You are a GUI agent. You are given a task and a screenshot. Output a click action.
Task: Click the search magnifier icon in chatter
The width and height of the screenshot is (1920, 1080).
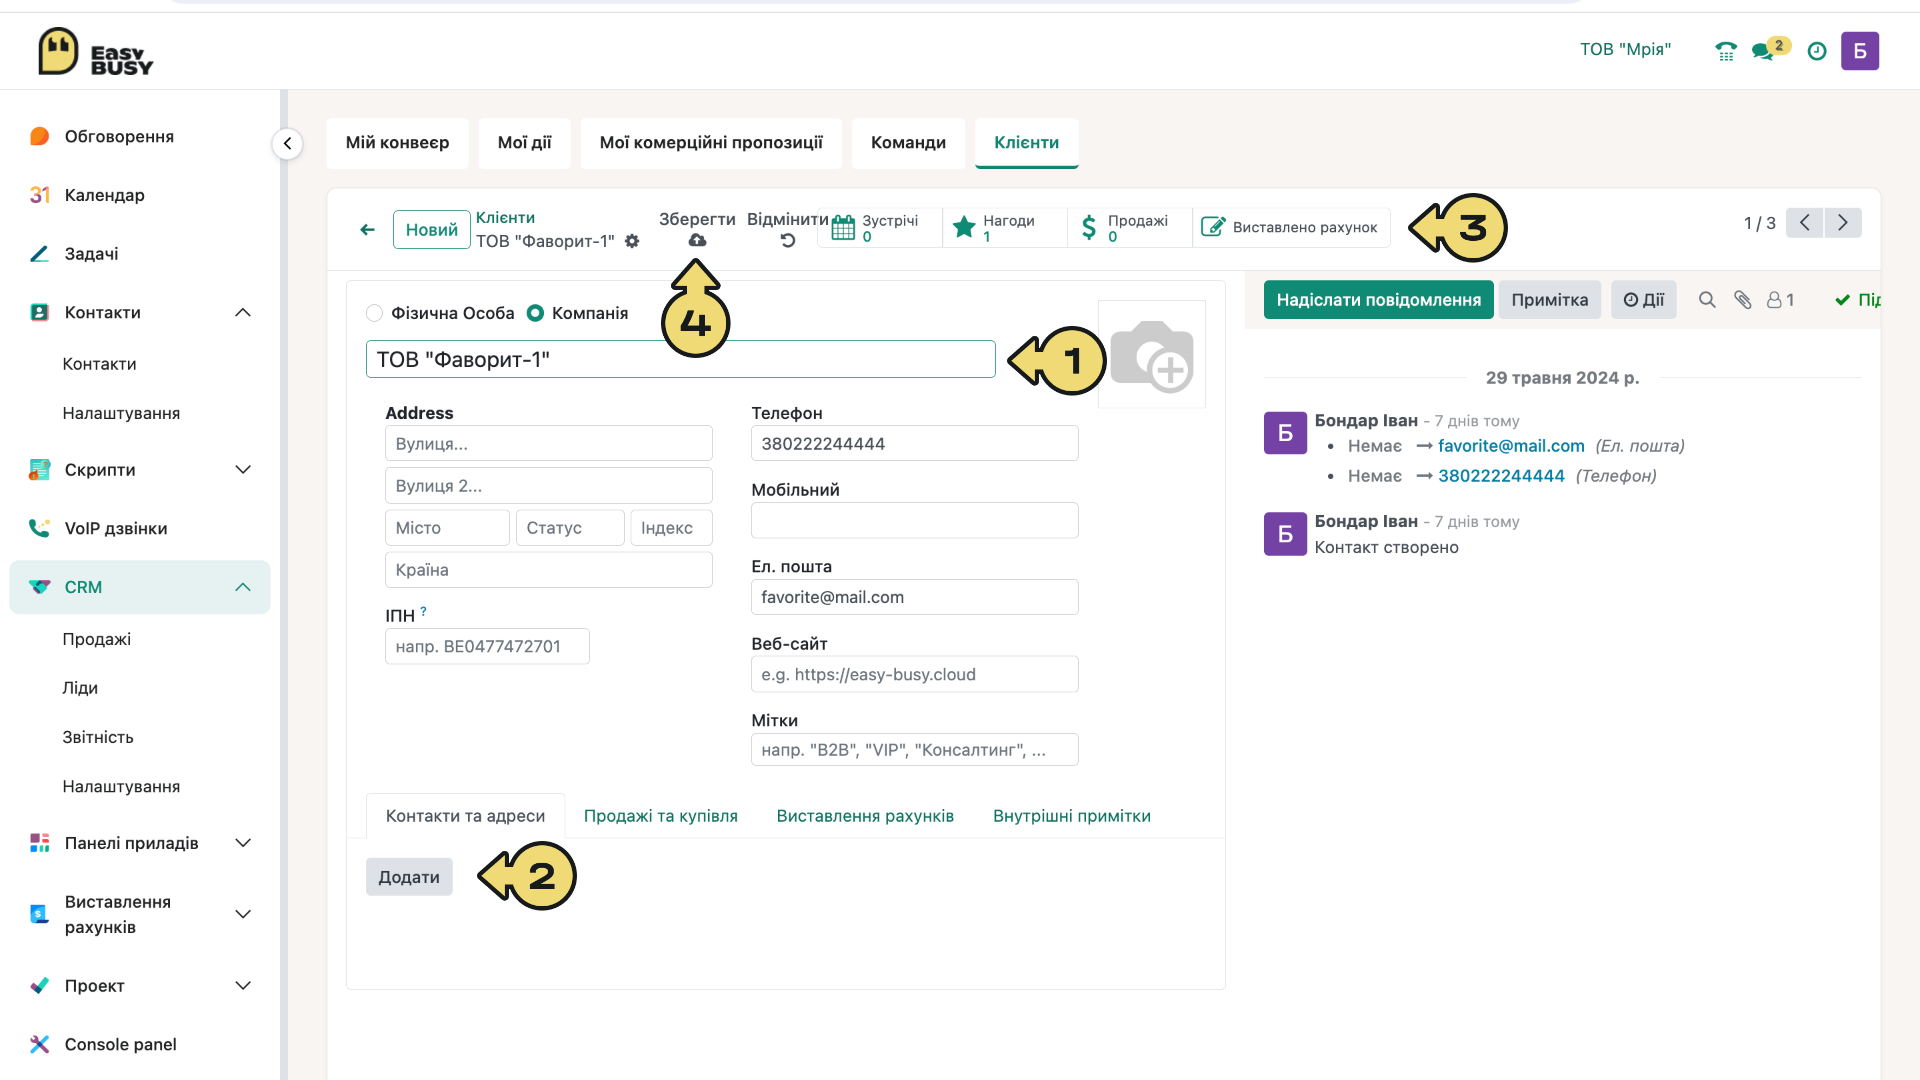(x=1707, y=300)
